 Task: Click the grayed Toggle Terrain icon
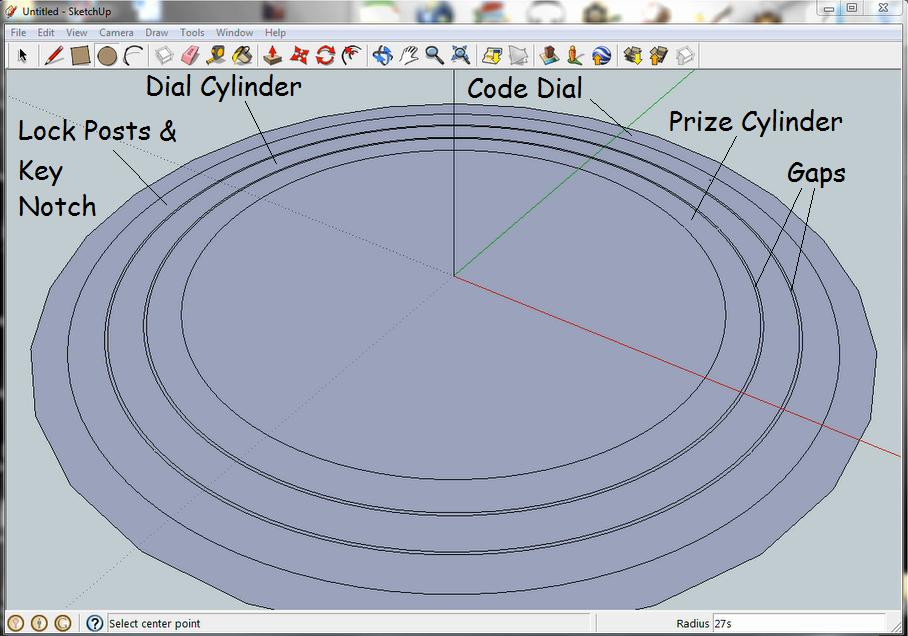point(518,56)
